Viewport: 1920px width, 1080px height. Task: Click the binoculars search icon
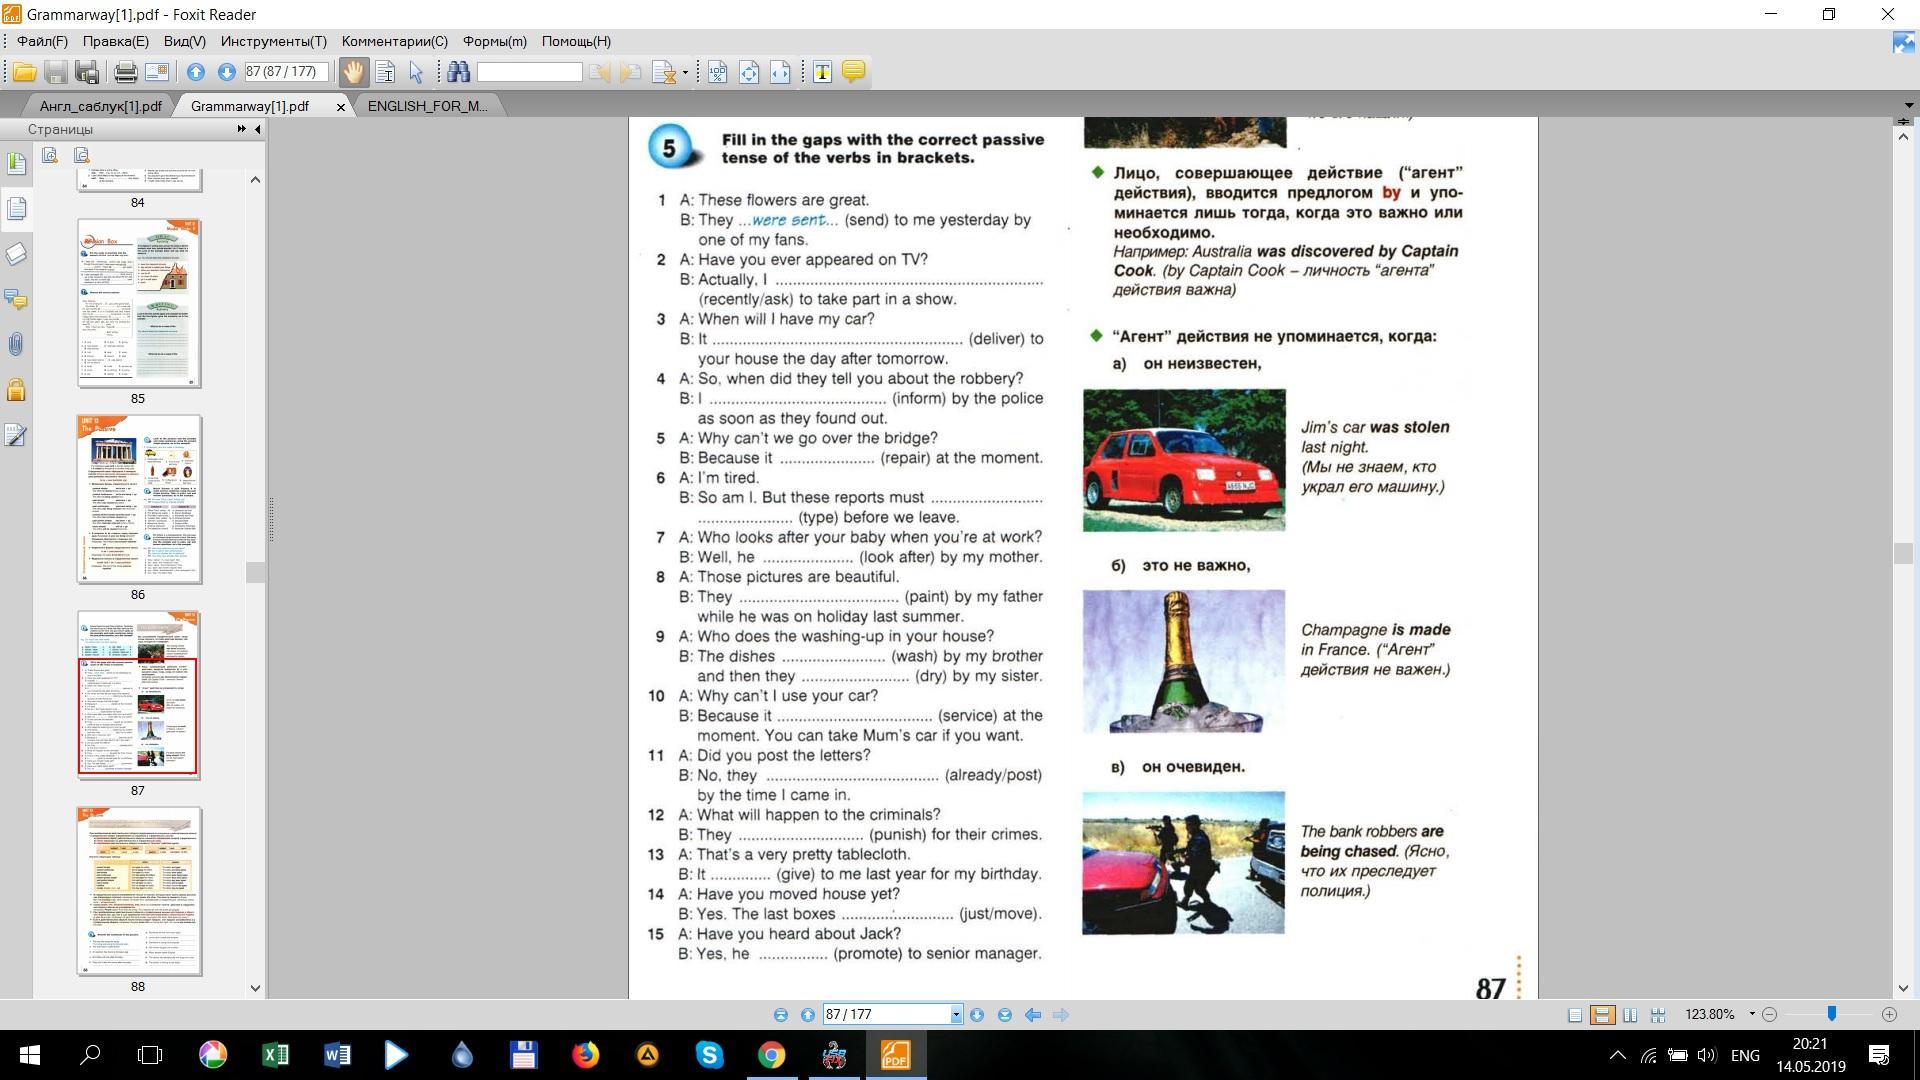point(459,72)
